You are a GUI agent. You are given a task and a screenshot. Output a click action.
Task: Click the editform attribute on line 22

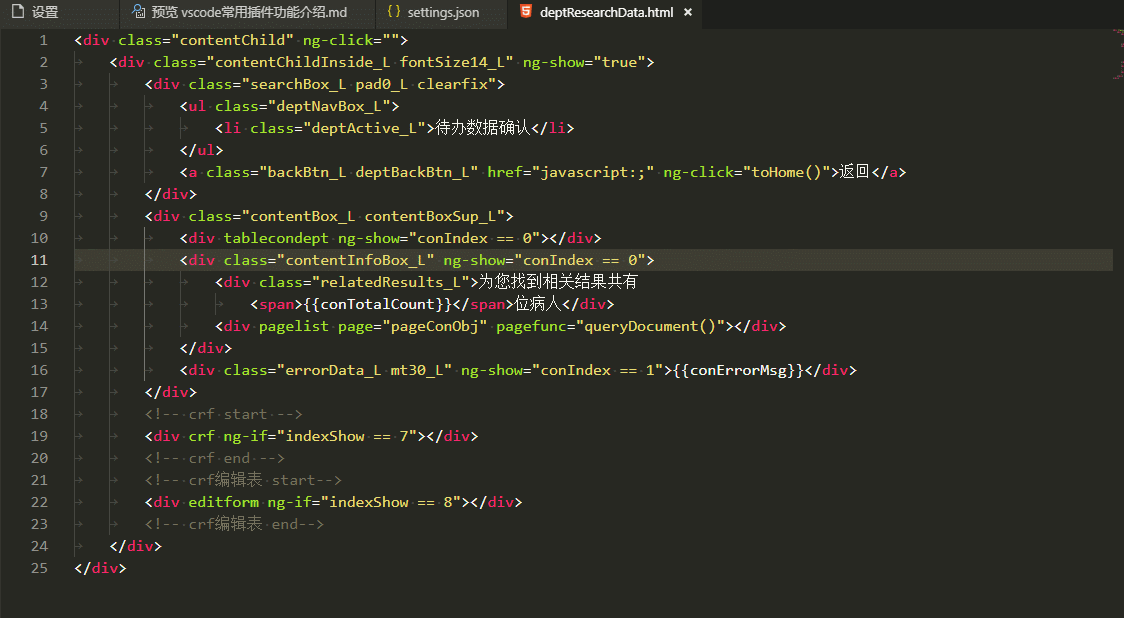click(x=224, y=503)
